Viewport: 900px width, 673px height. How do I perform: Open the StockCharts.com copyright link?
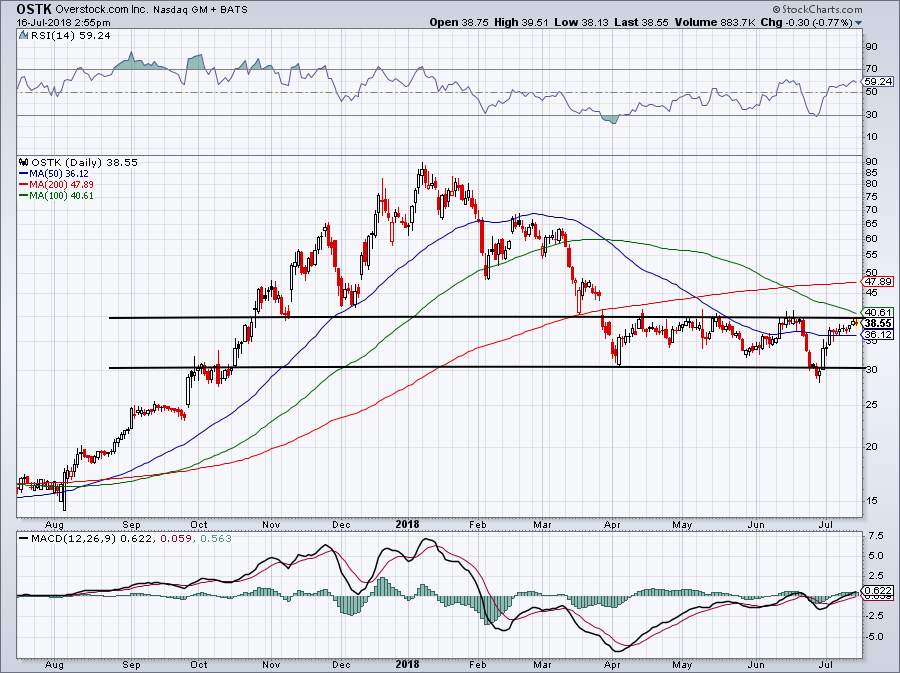817,9
